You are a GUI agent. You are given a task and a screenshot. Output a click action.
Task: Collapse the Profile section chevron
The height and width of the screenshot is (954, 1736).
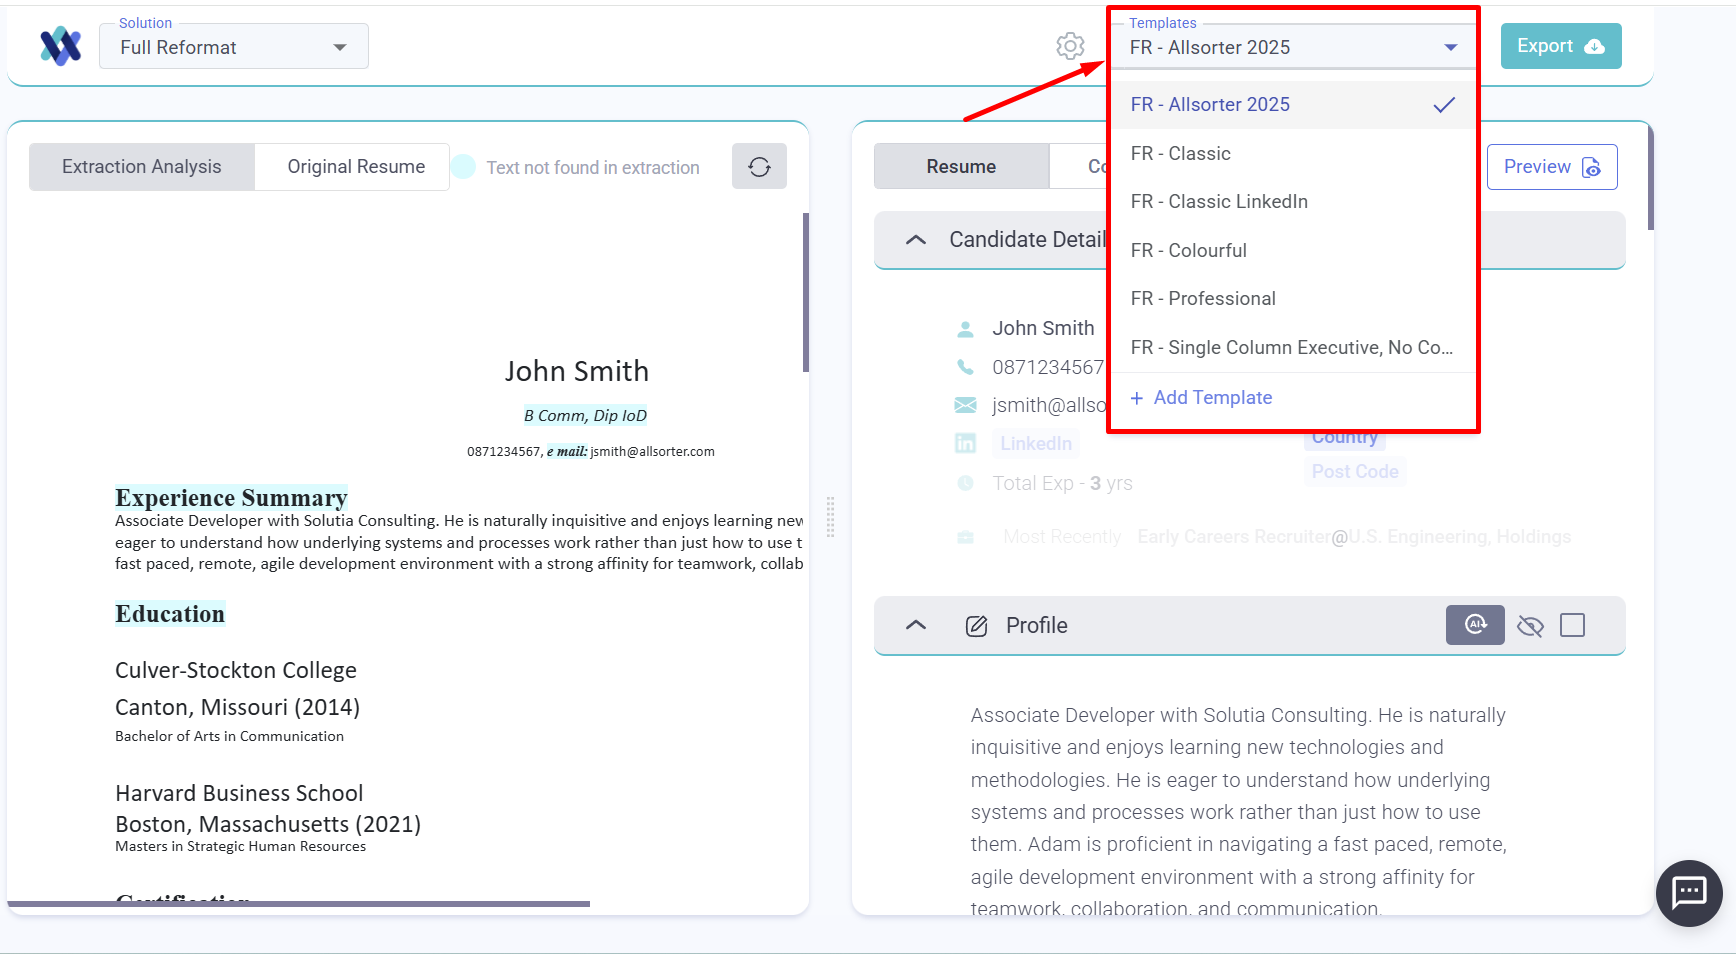click(x=915, y=625)
